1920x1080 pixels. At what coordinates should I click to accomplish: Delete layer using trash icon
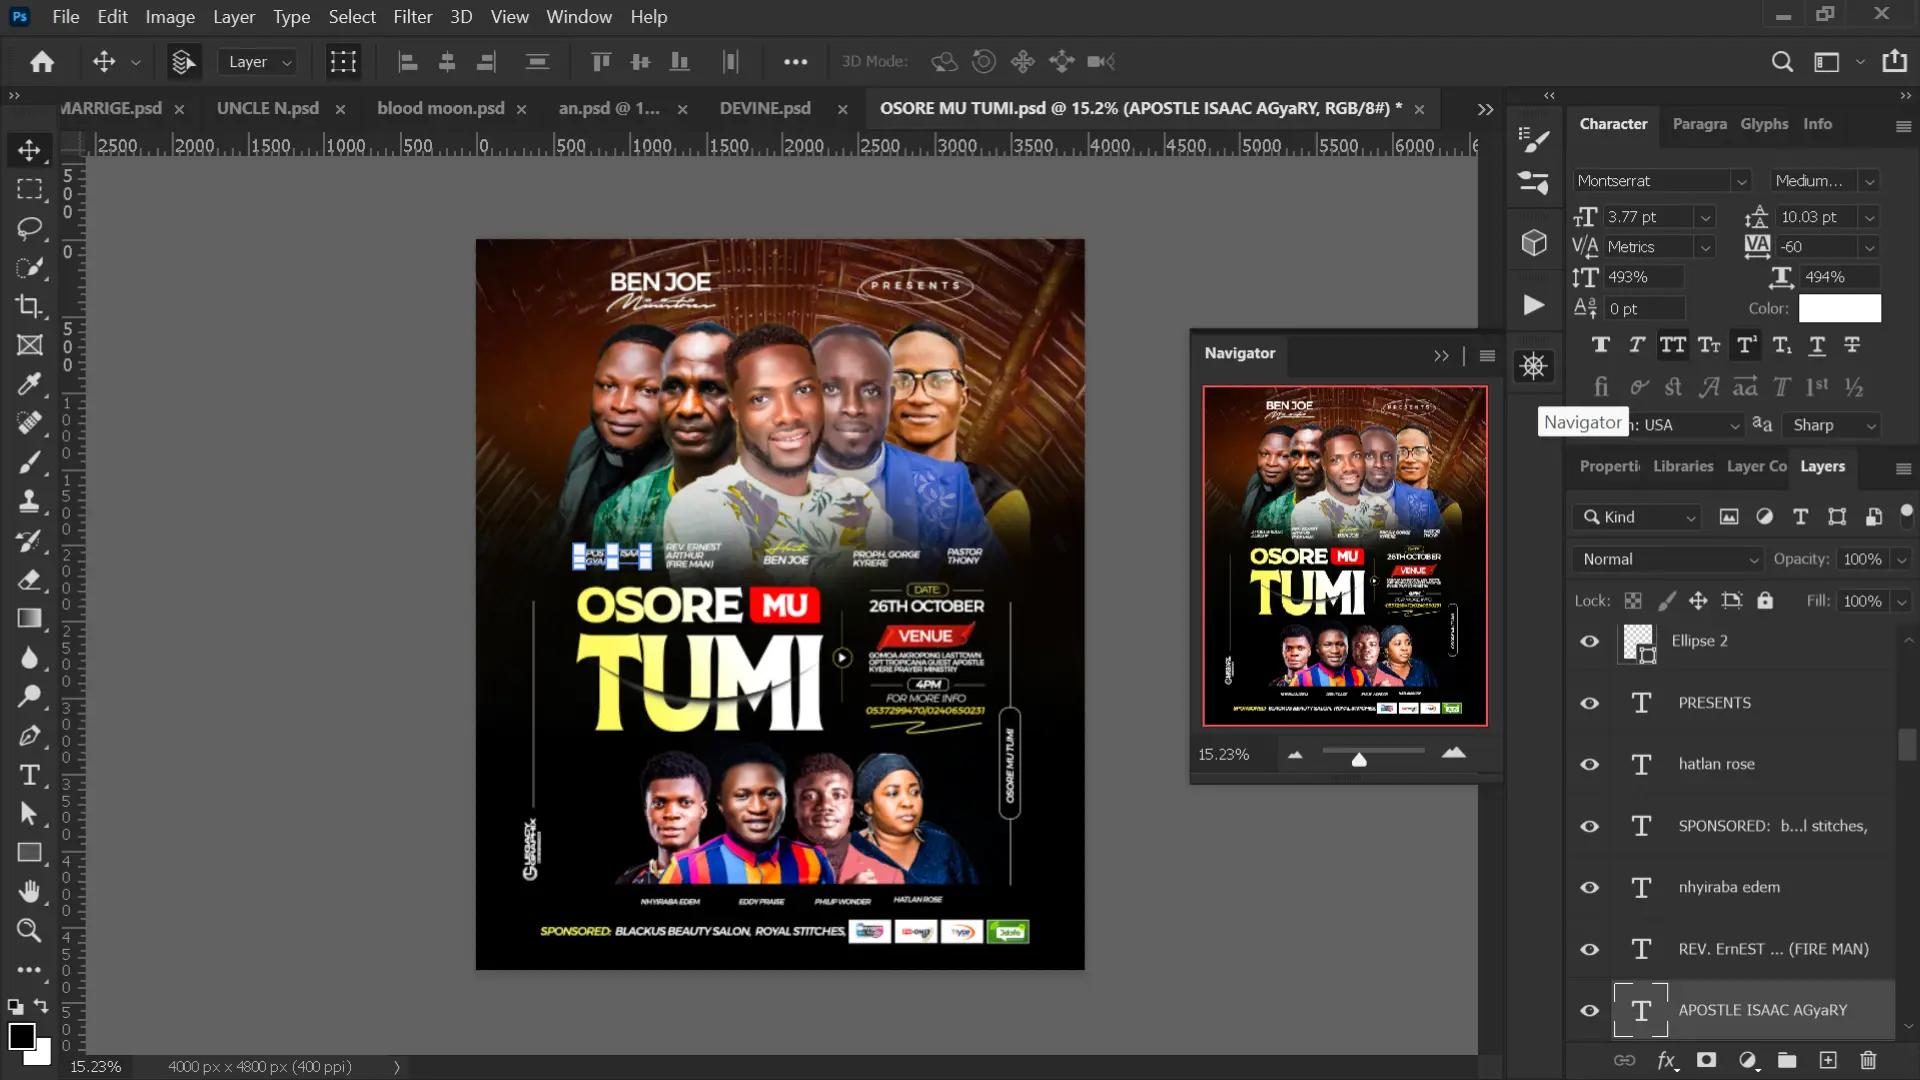(x=1868, y=1060)
